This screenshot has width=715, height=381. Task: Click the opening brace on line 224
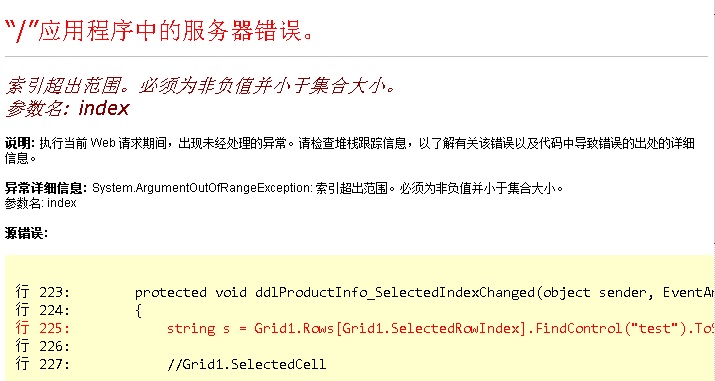[x=139, y=311]
